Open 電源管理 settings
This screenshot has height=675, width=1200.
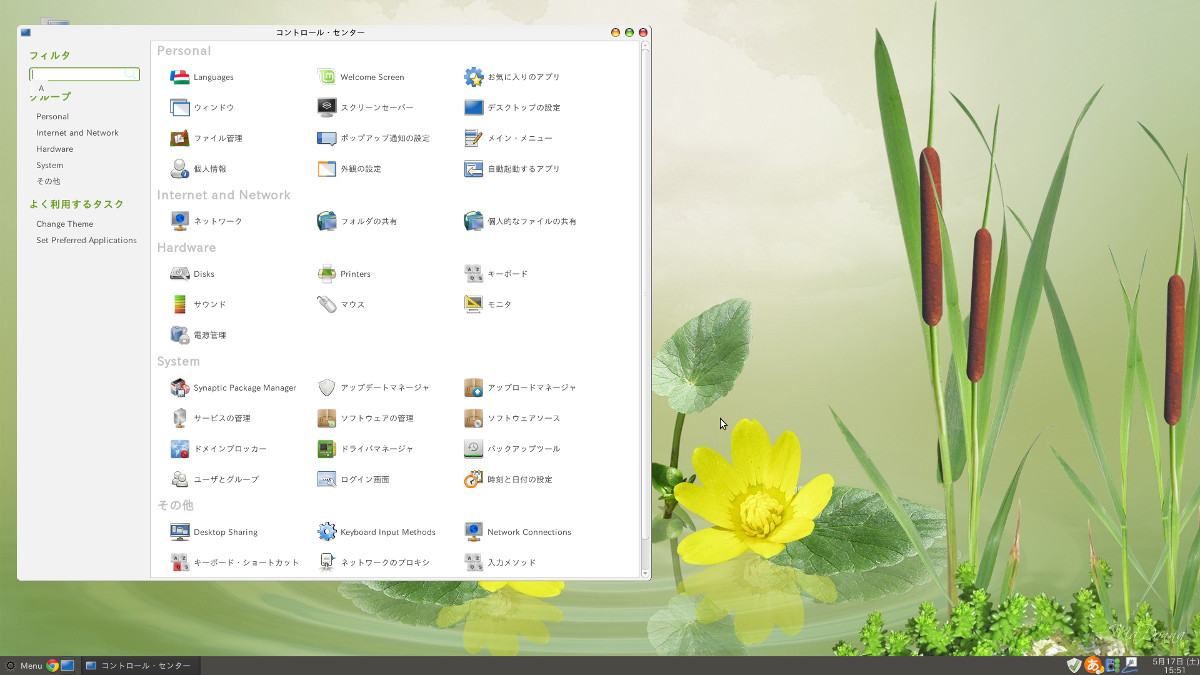tap(198, 335)
